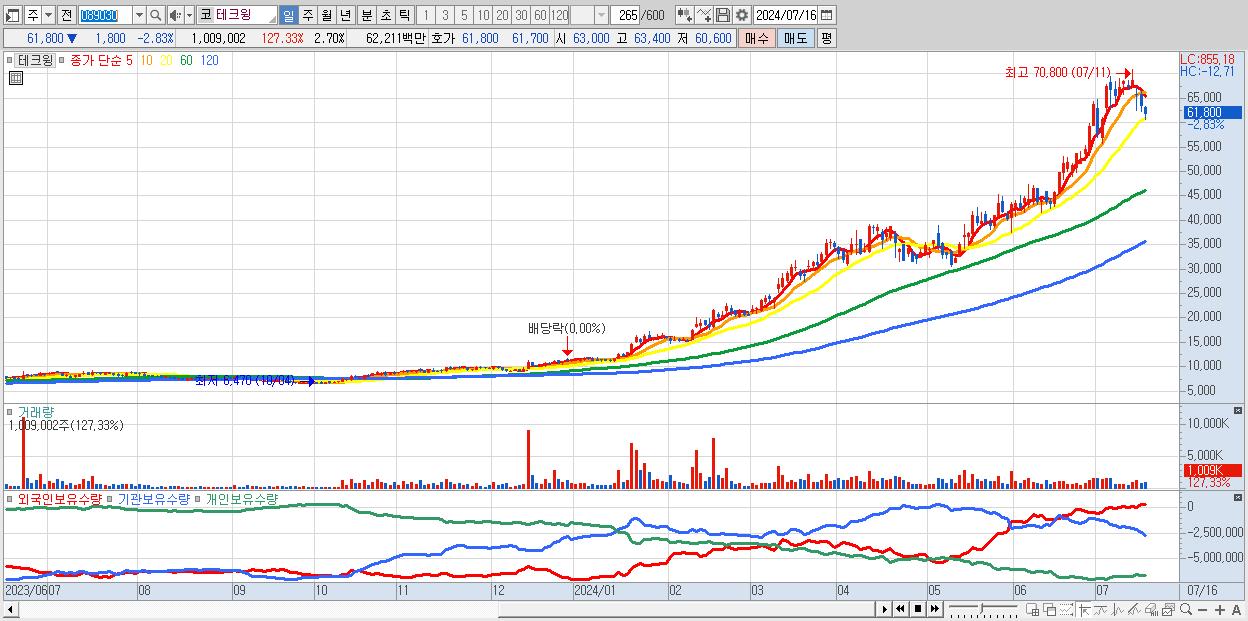Close the 거래량 volume panel
Screen dimensions: 1248x621
coord(1238,411)
